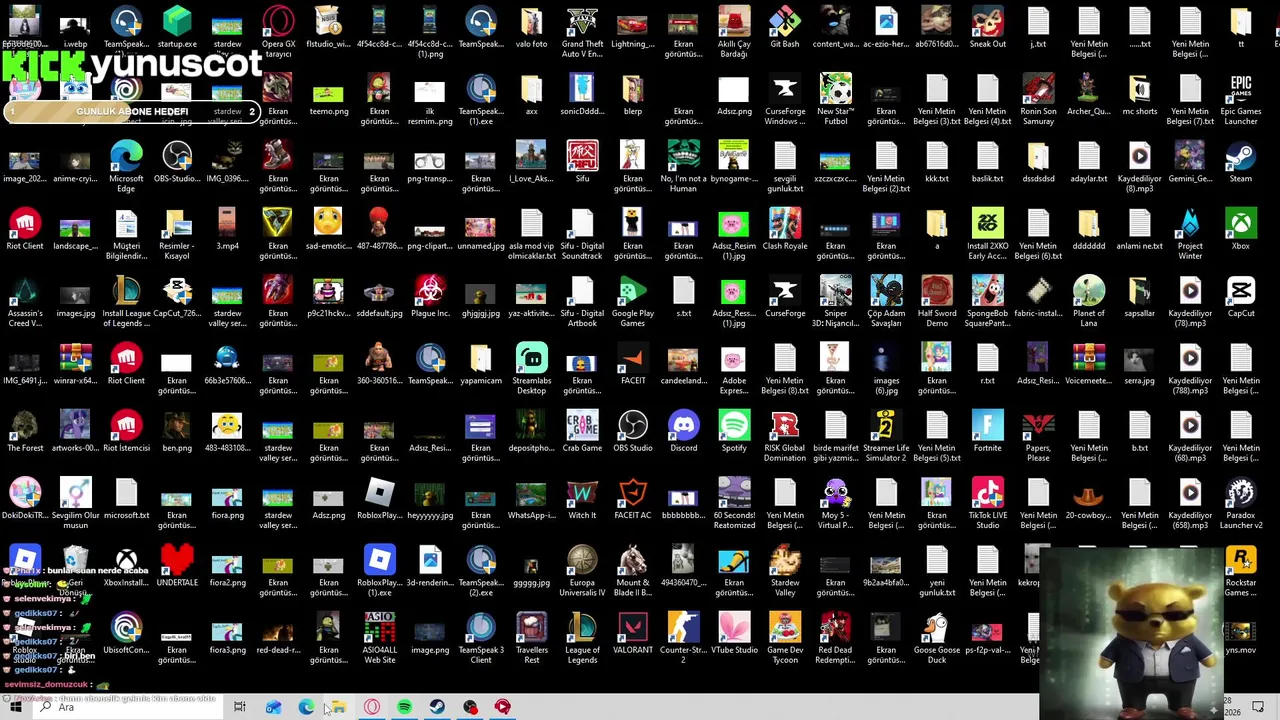Launch Microsoft Edge from the desktop
This screenshot has width=1280, height=720.
126,166
